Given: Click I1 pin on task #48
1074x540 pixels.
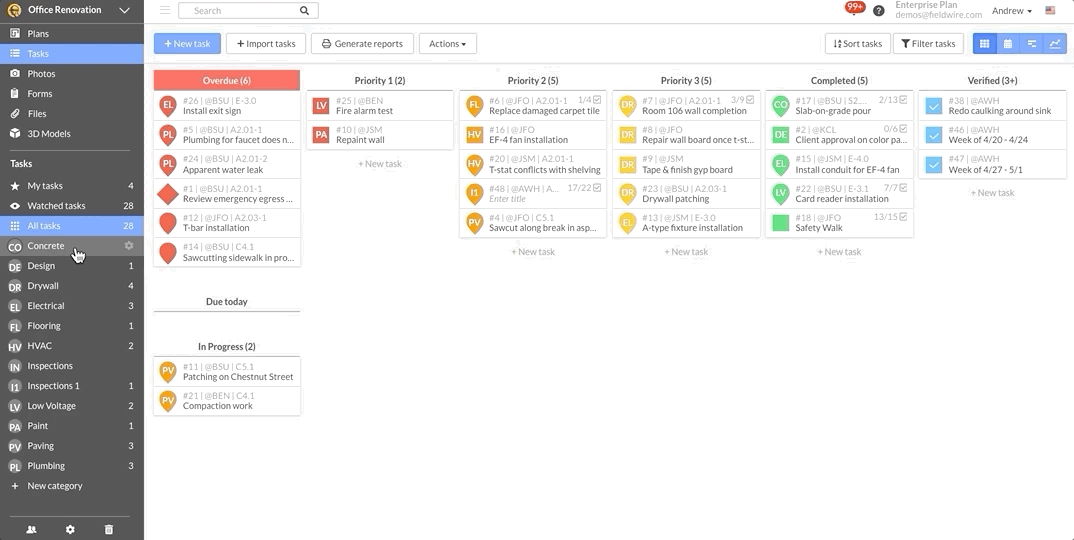Looking at the screenshot, I should (x=474, y=194).
